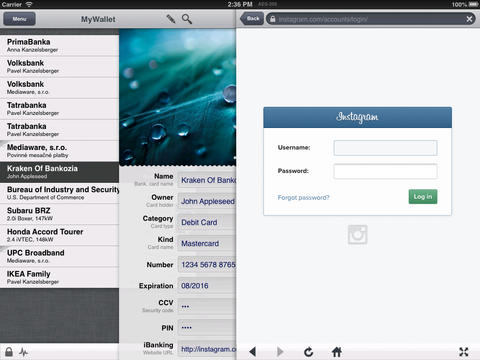Open the UPC Broadband entry
Screen dimensions: 480x360
click(x=59, y=256)
